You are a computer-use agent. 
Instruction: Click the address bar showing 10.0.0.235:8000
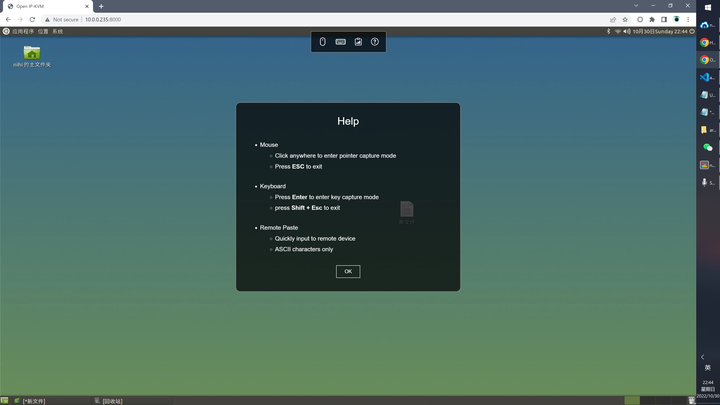[x=103, y=20]
